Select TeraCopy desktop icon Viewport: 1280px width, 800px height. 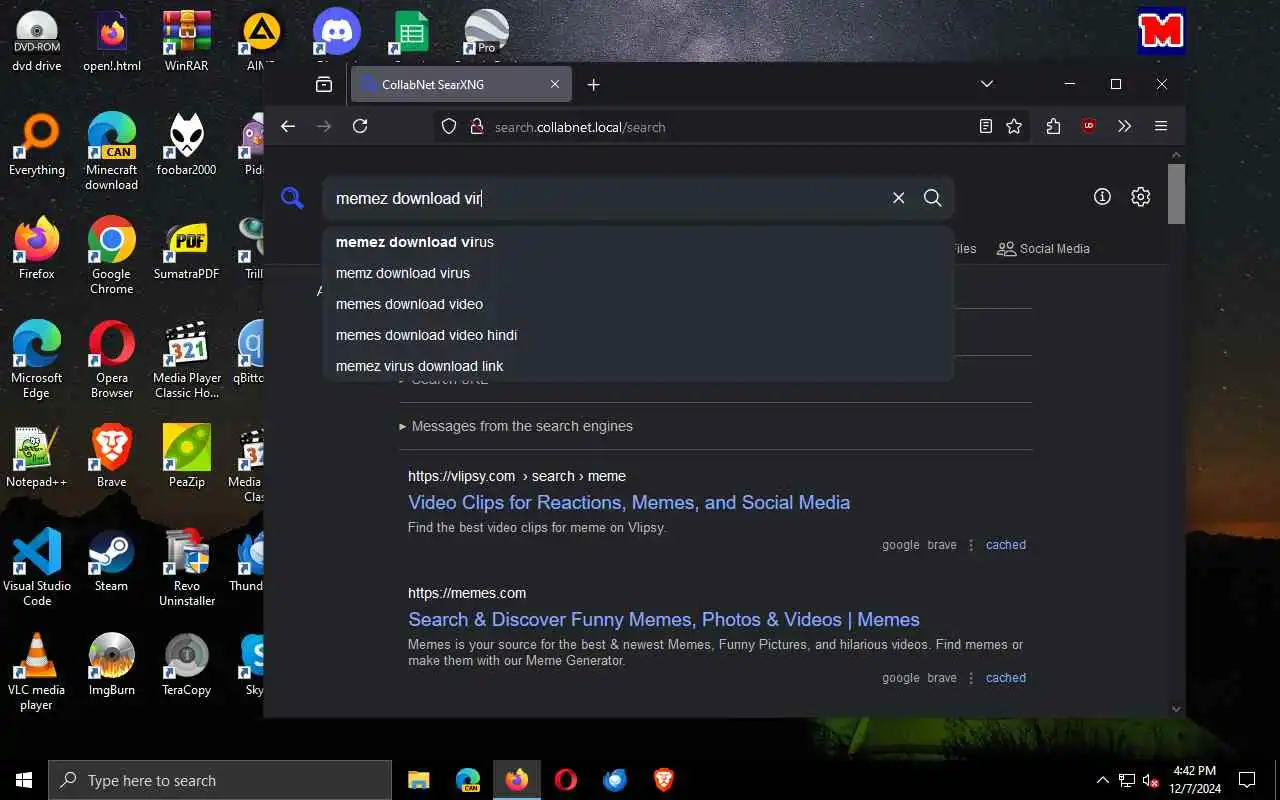coord(186,665)
